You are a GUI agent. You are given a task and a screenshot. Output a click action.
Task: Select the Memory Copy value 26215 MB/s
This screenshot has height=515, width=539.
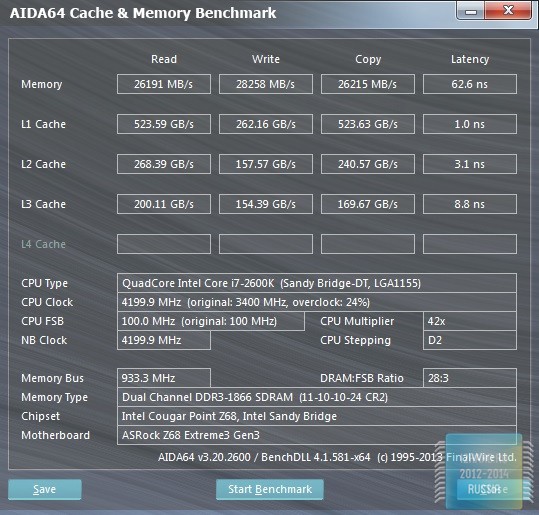pyautogui.click(x=368, y=84)
